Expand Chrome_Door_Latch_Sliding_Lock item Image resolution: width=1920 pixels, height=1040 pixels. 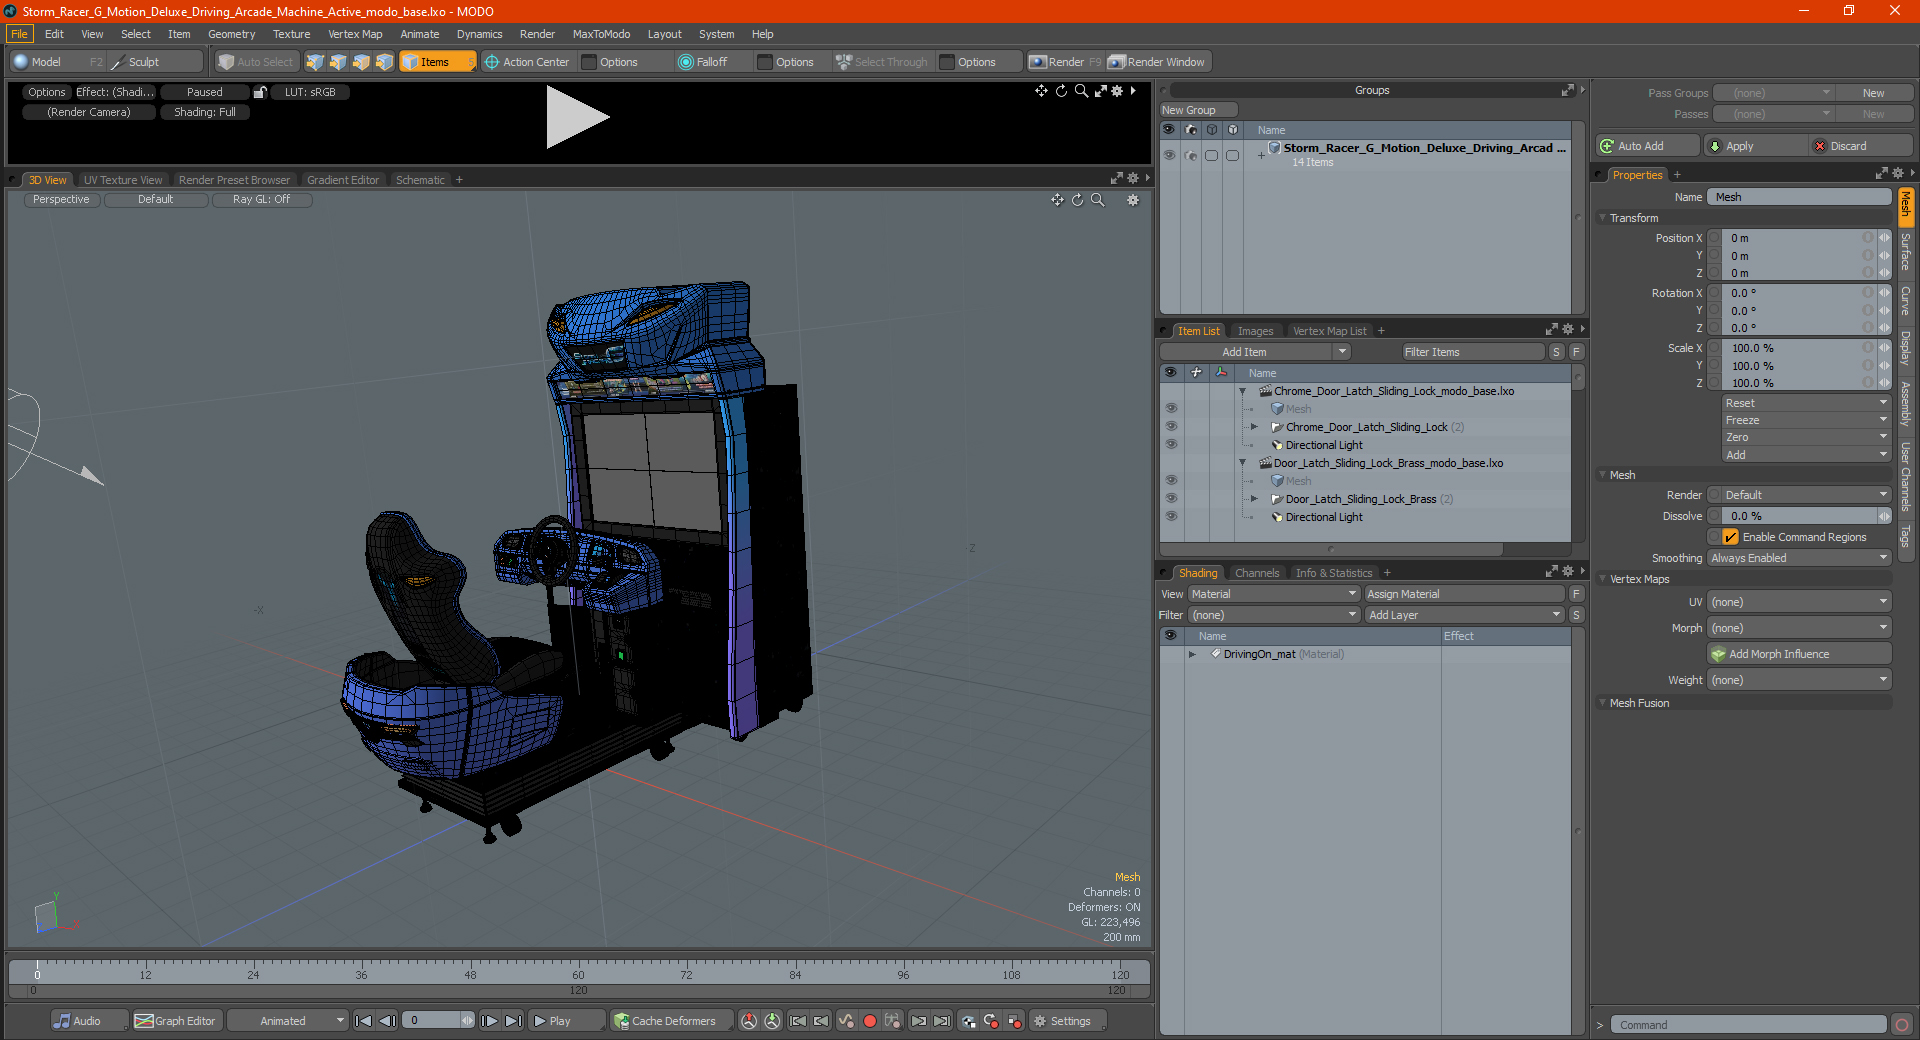[1254, 427]
